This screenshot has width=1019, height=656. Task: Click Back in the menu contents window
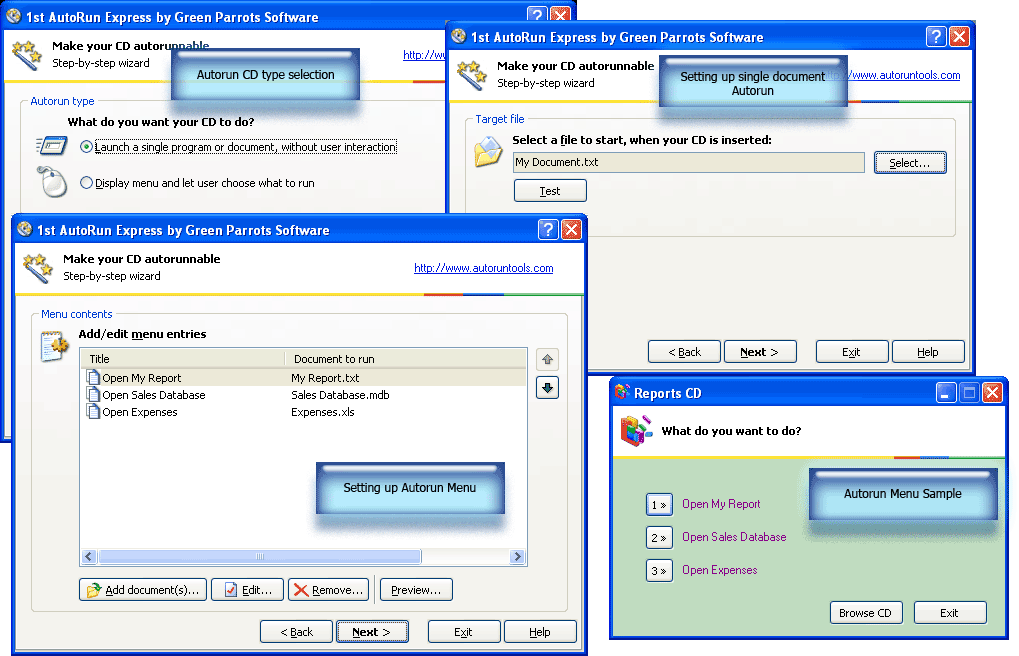[x=296, y=632]
